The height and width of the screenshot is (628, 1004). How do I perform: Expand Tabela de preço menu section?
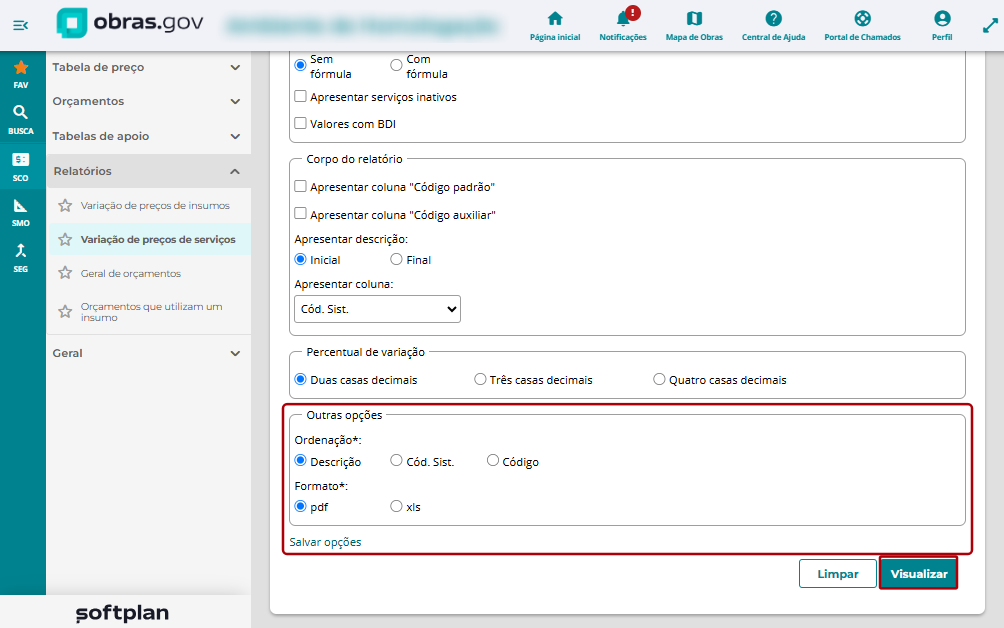pos(147,67)
